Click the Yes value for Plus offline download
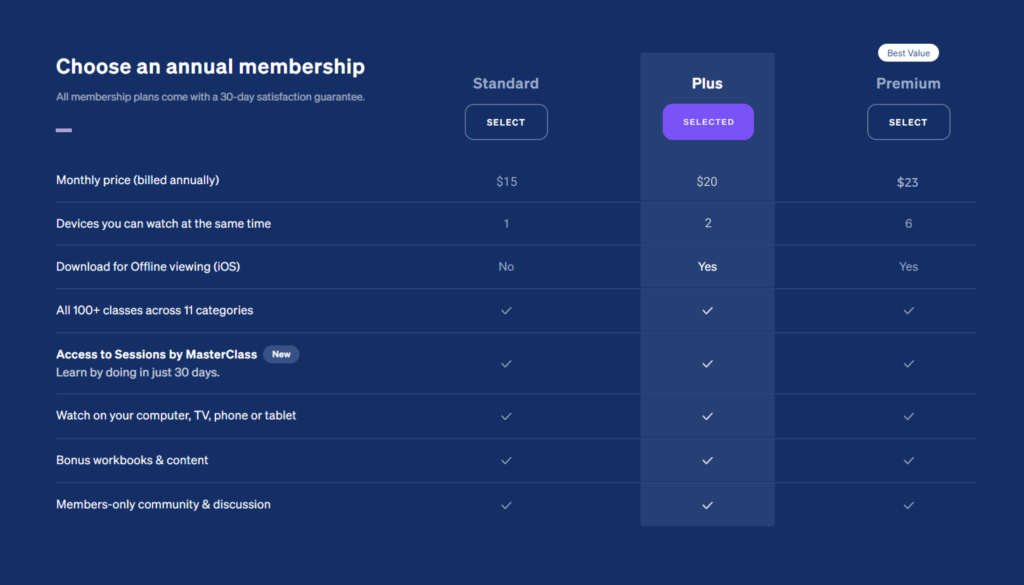This screenshot has width=1024, height=585. click(707, 266)
